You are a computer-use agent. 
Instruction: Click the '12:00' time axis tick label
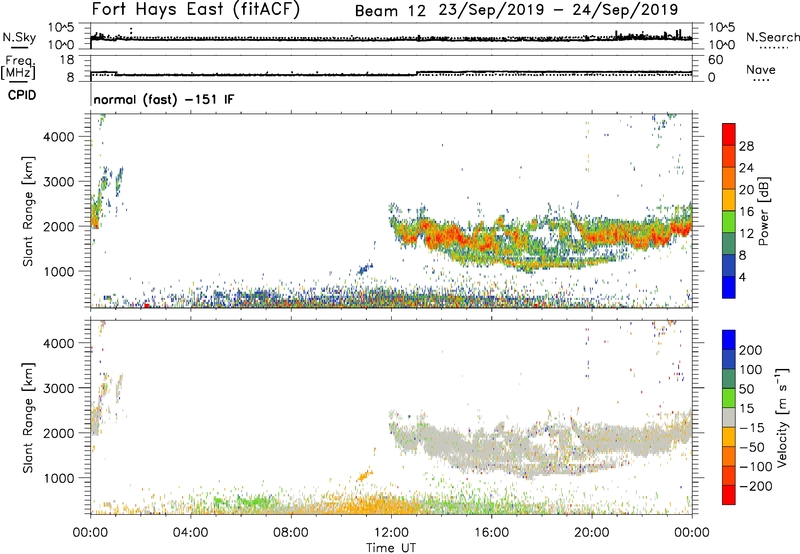(391, 533)
